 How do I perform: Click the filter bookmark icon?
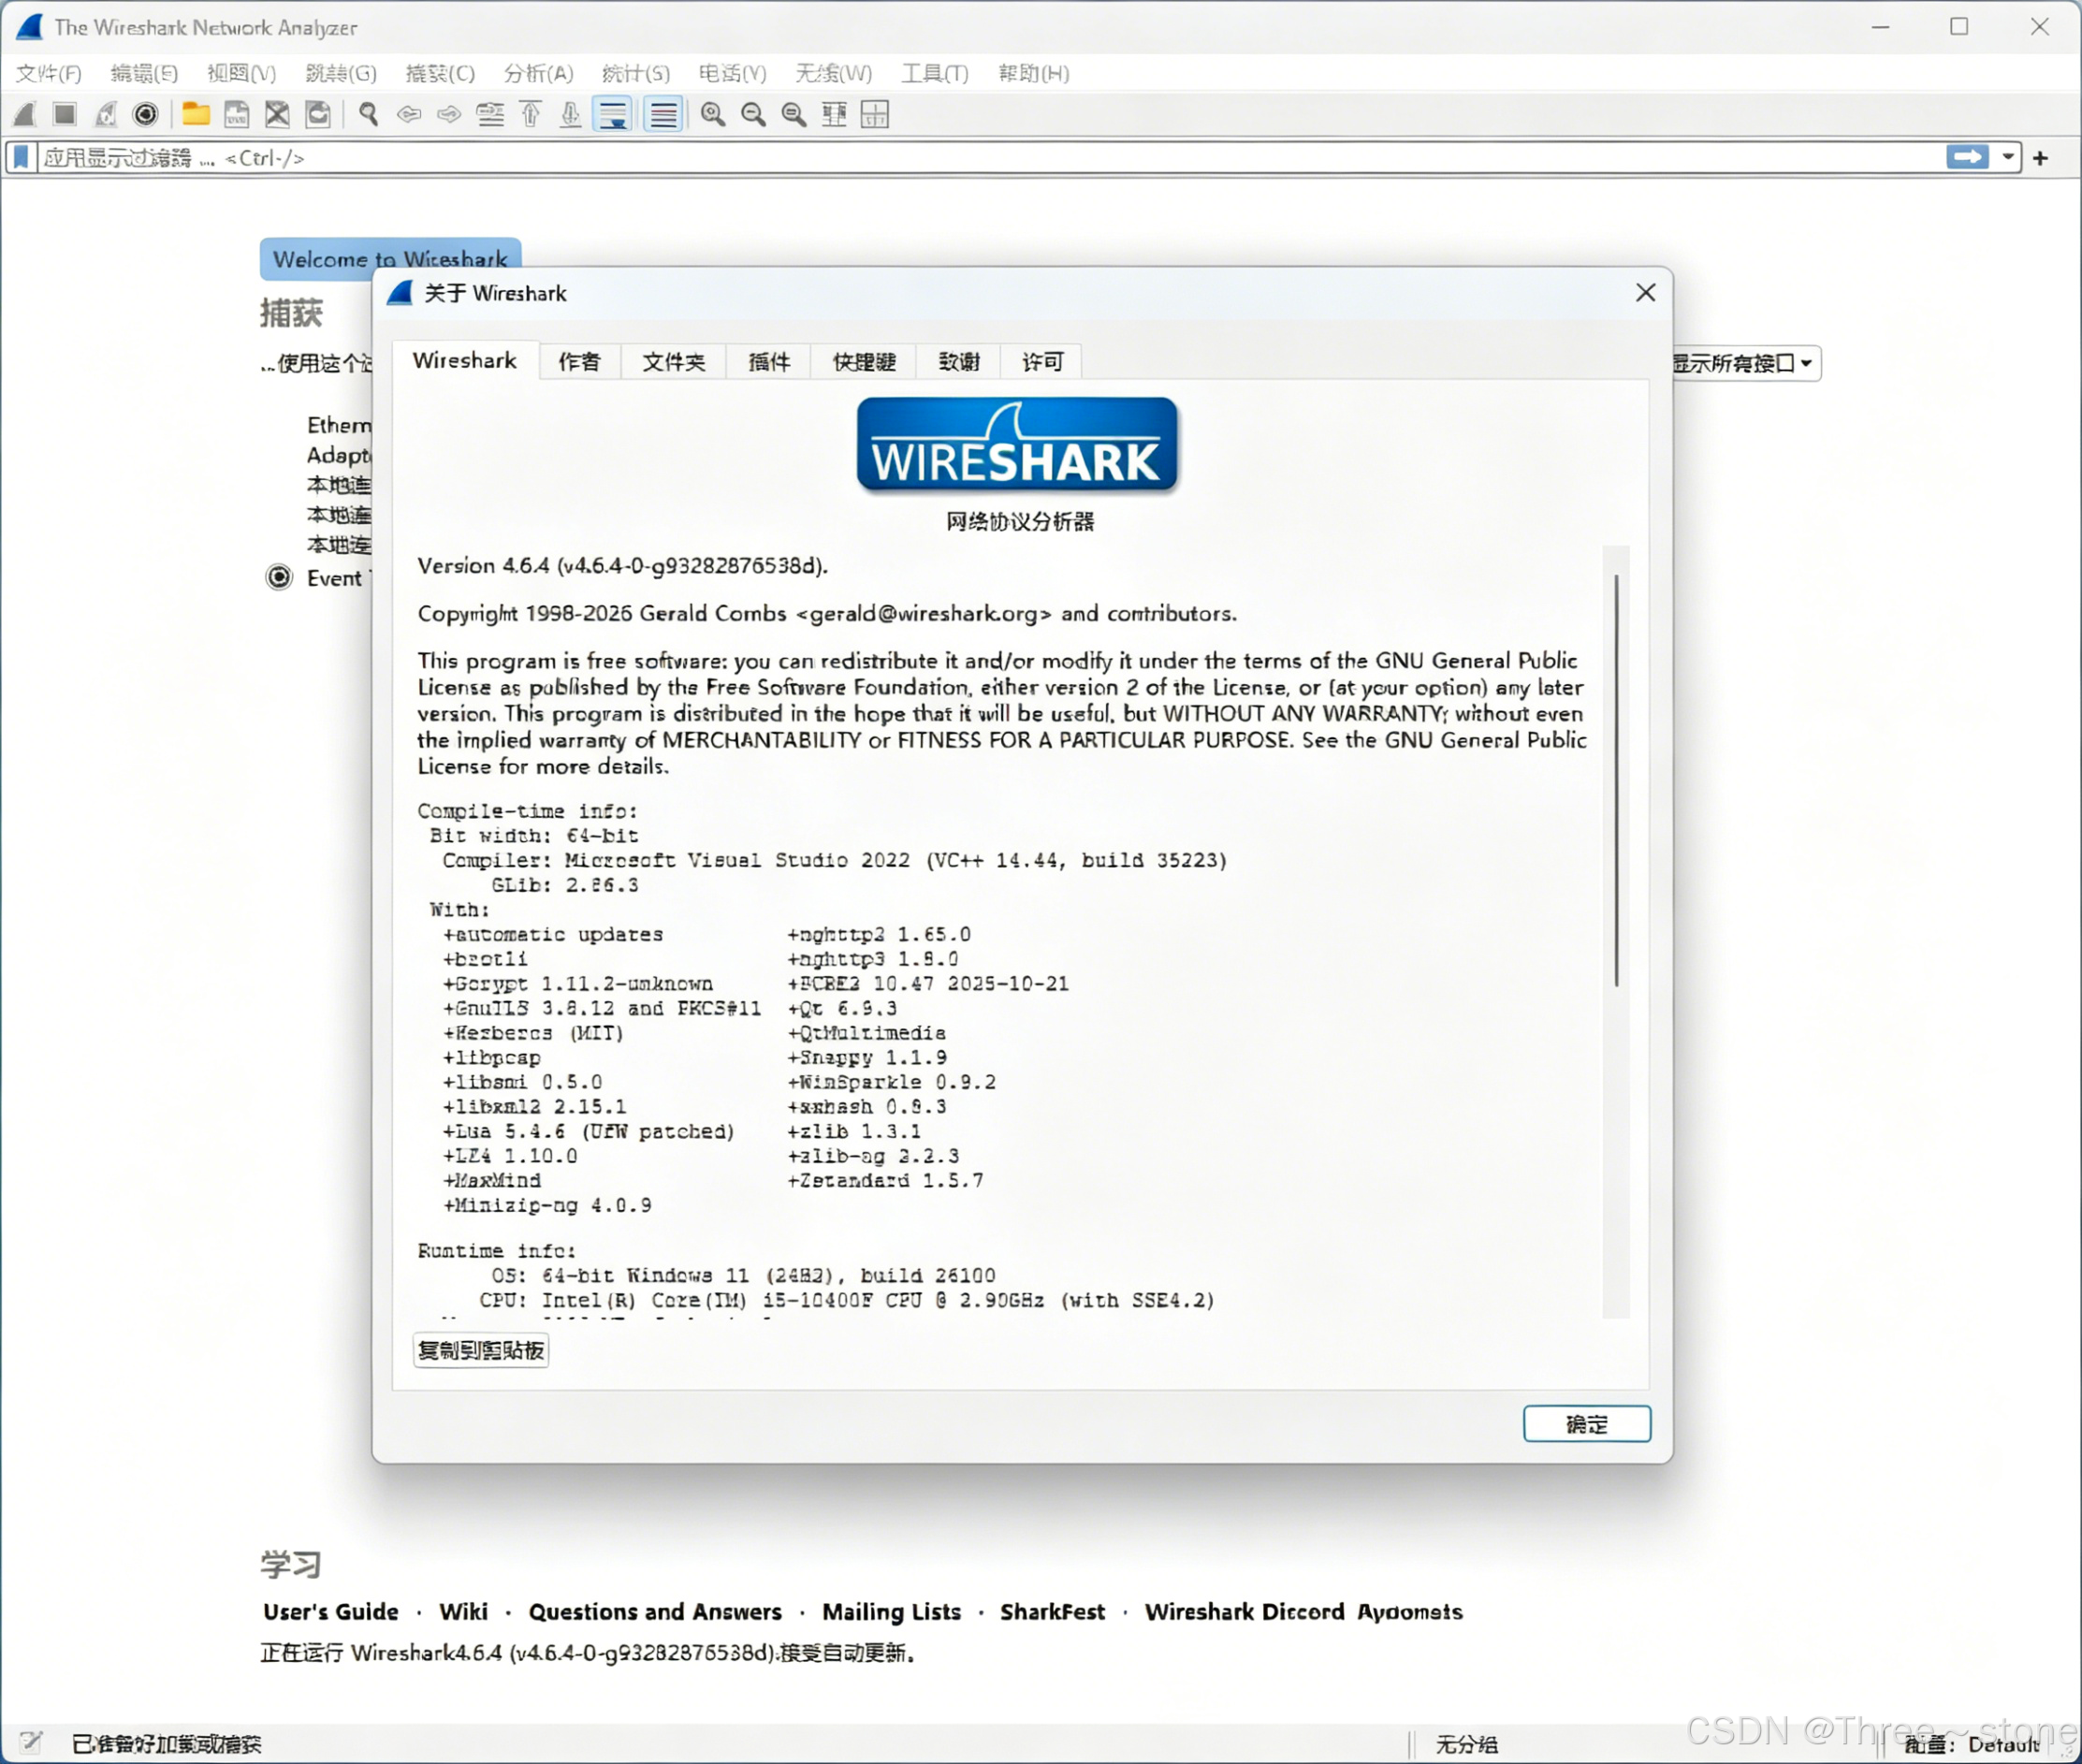(21, 157)
